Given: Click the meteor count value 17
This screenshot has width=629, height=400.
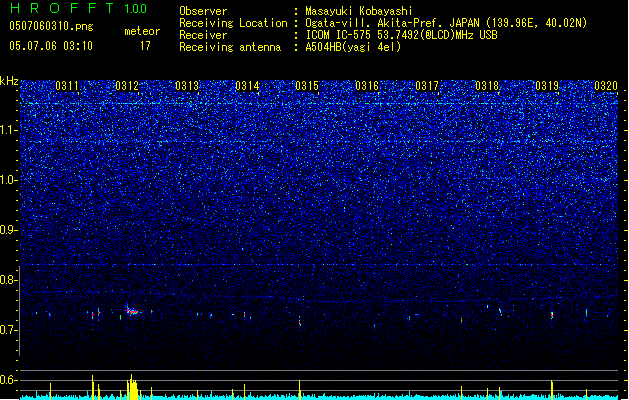Looking at the screenshot, I should [x=145, y=46].
